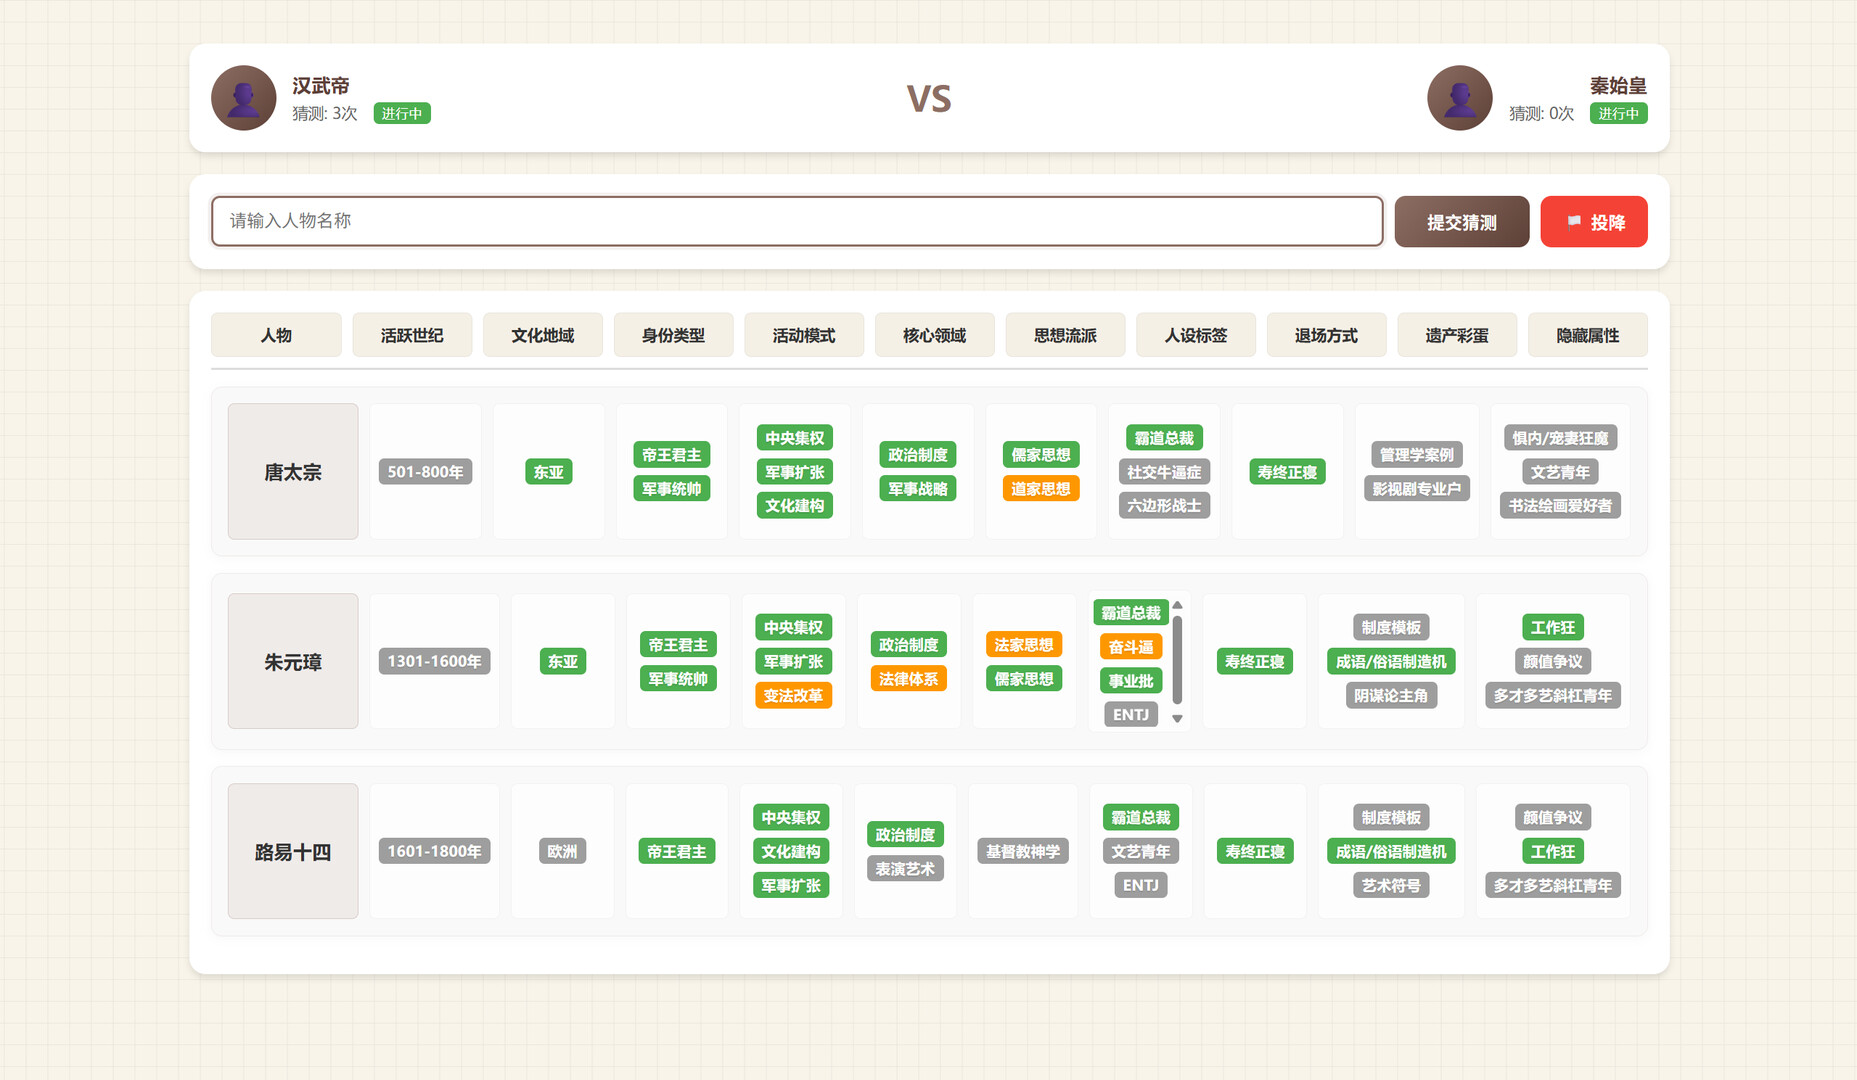The height and width of the screenshot is (1080, 1857).
Task: Click the 朱元璋 character name card
Action: tap(293, 662)
